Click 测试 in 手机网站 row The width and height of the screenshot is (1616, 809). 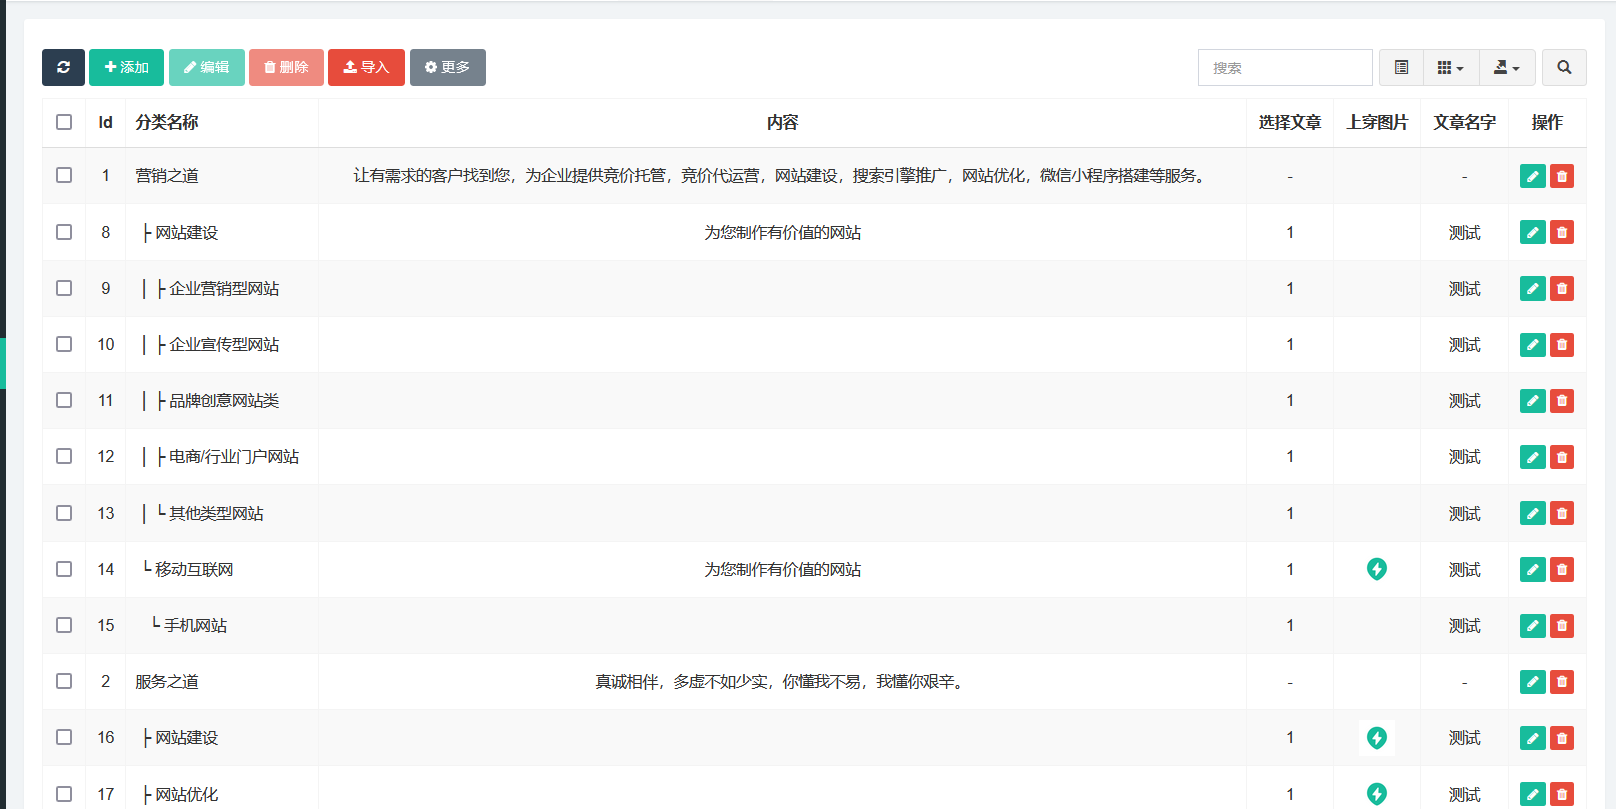coord(1464,626)
